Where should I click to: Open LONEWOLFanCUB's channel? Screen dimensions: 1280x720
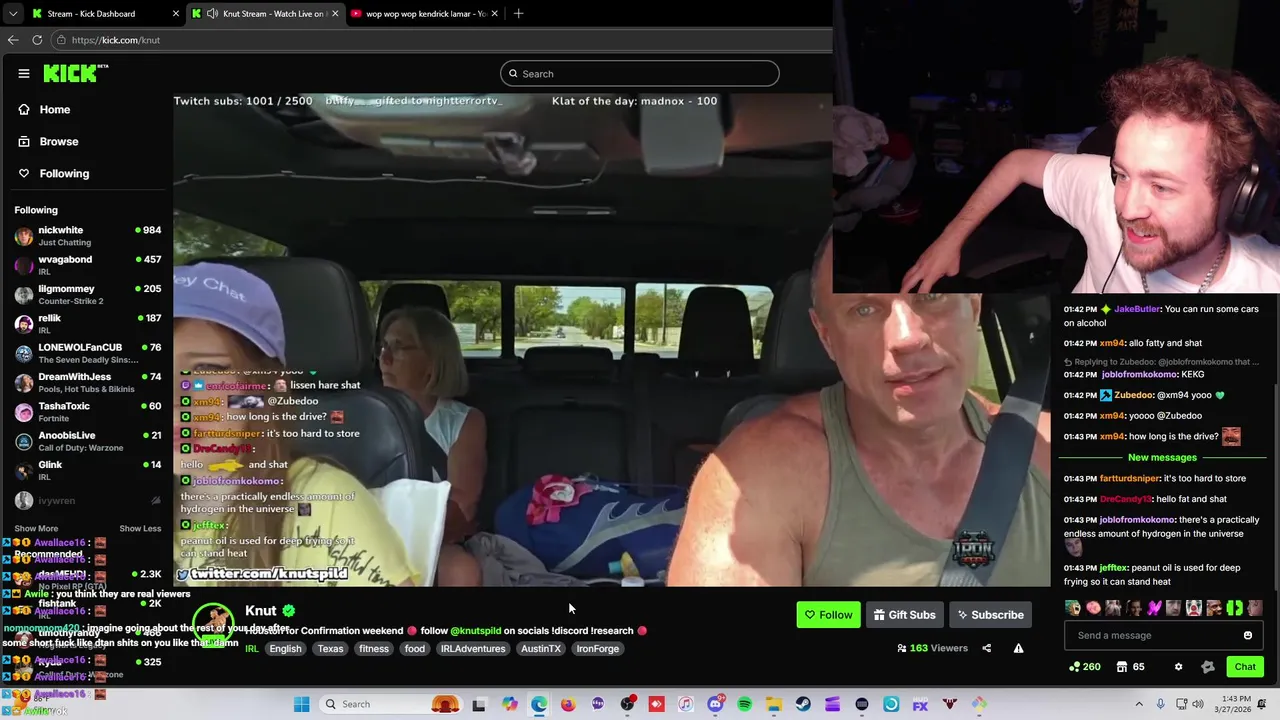[x=88, y=353]
